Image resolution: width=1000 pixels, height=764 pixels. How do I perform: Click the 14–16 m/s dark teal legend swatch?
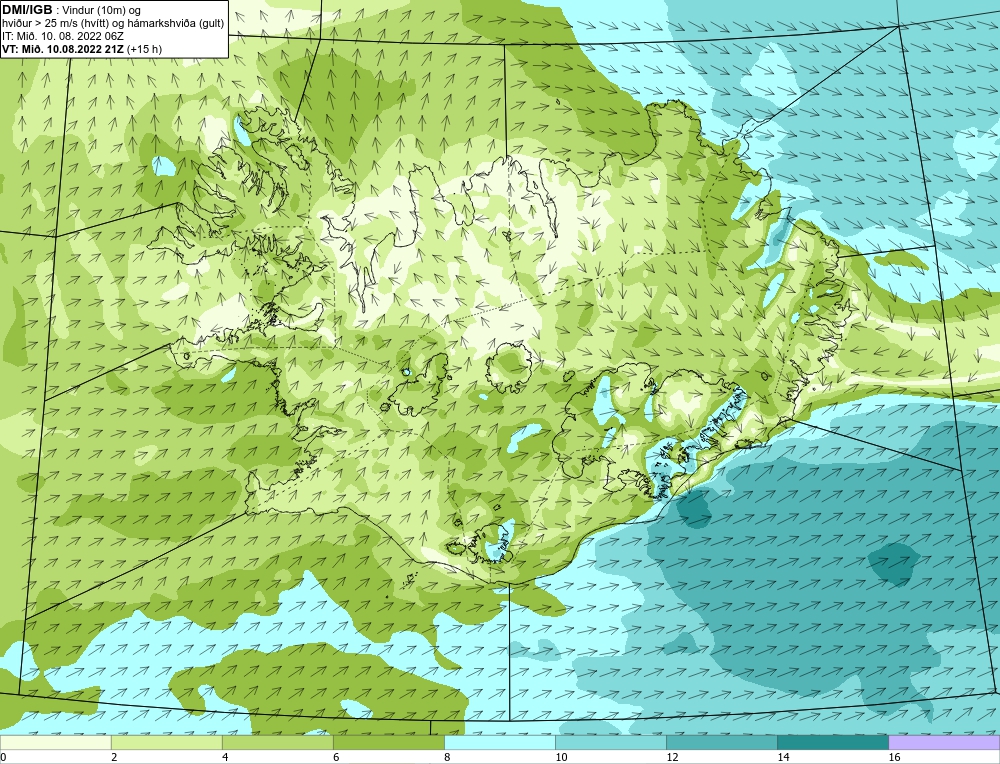832,742
